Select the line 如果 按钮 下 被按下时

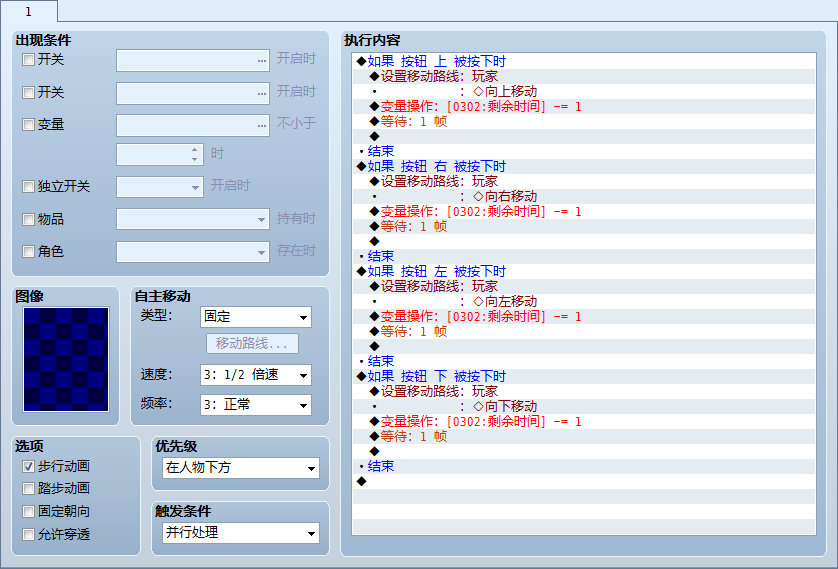point(584,376)
